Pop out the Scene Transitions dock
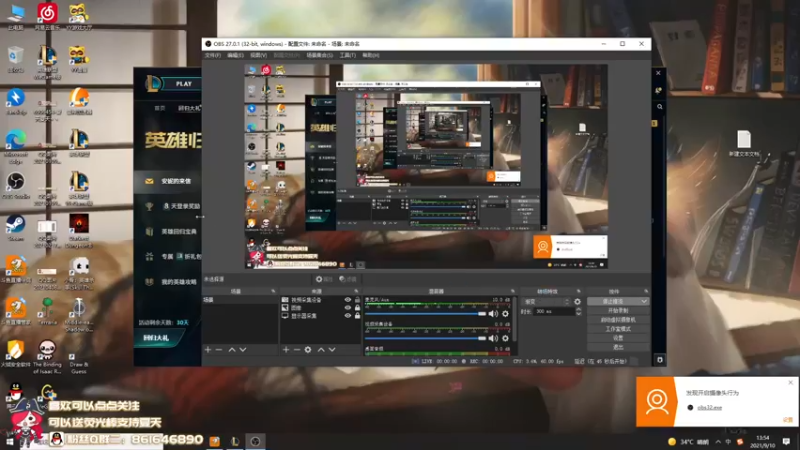 [578, 291]
